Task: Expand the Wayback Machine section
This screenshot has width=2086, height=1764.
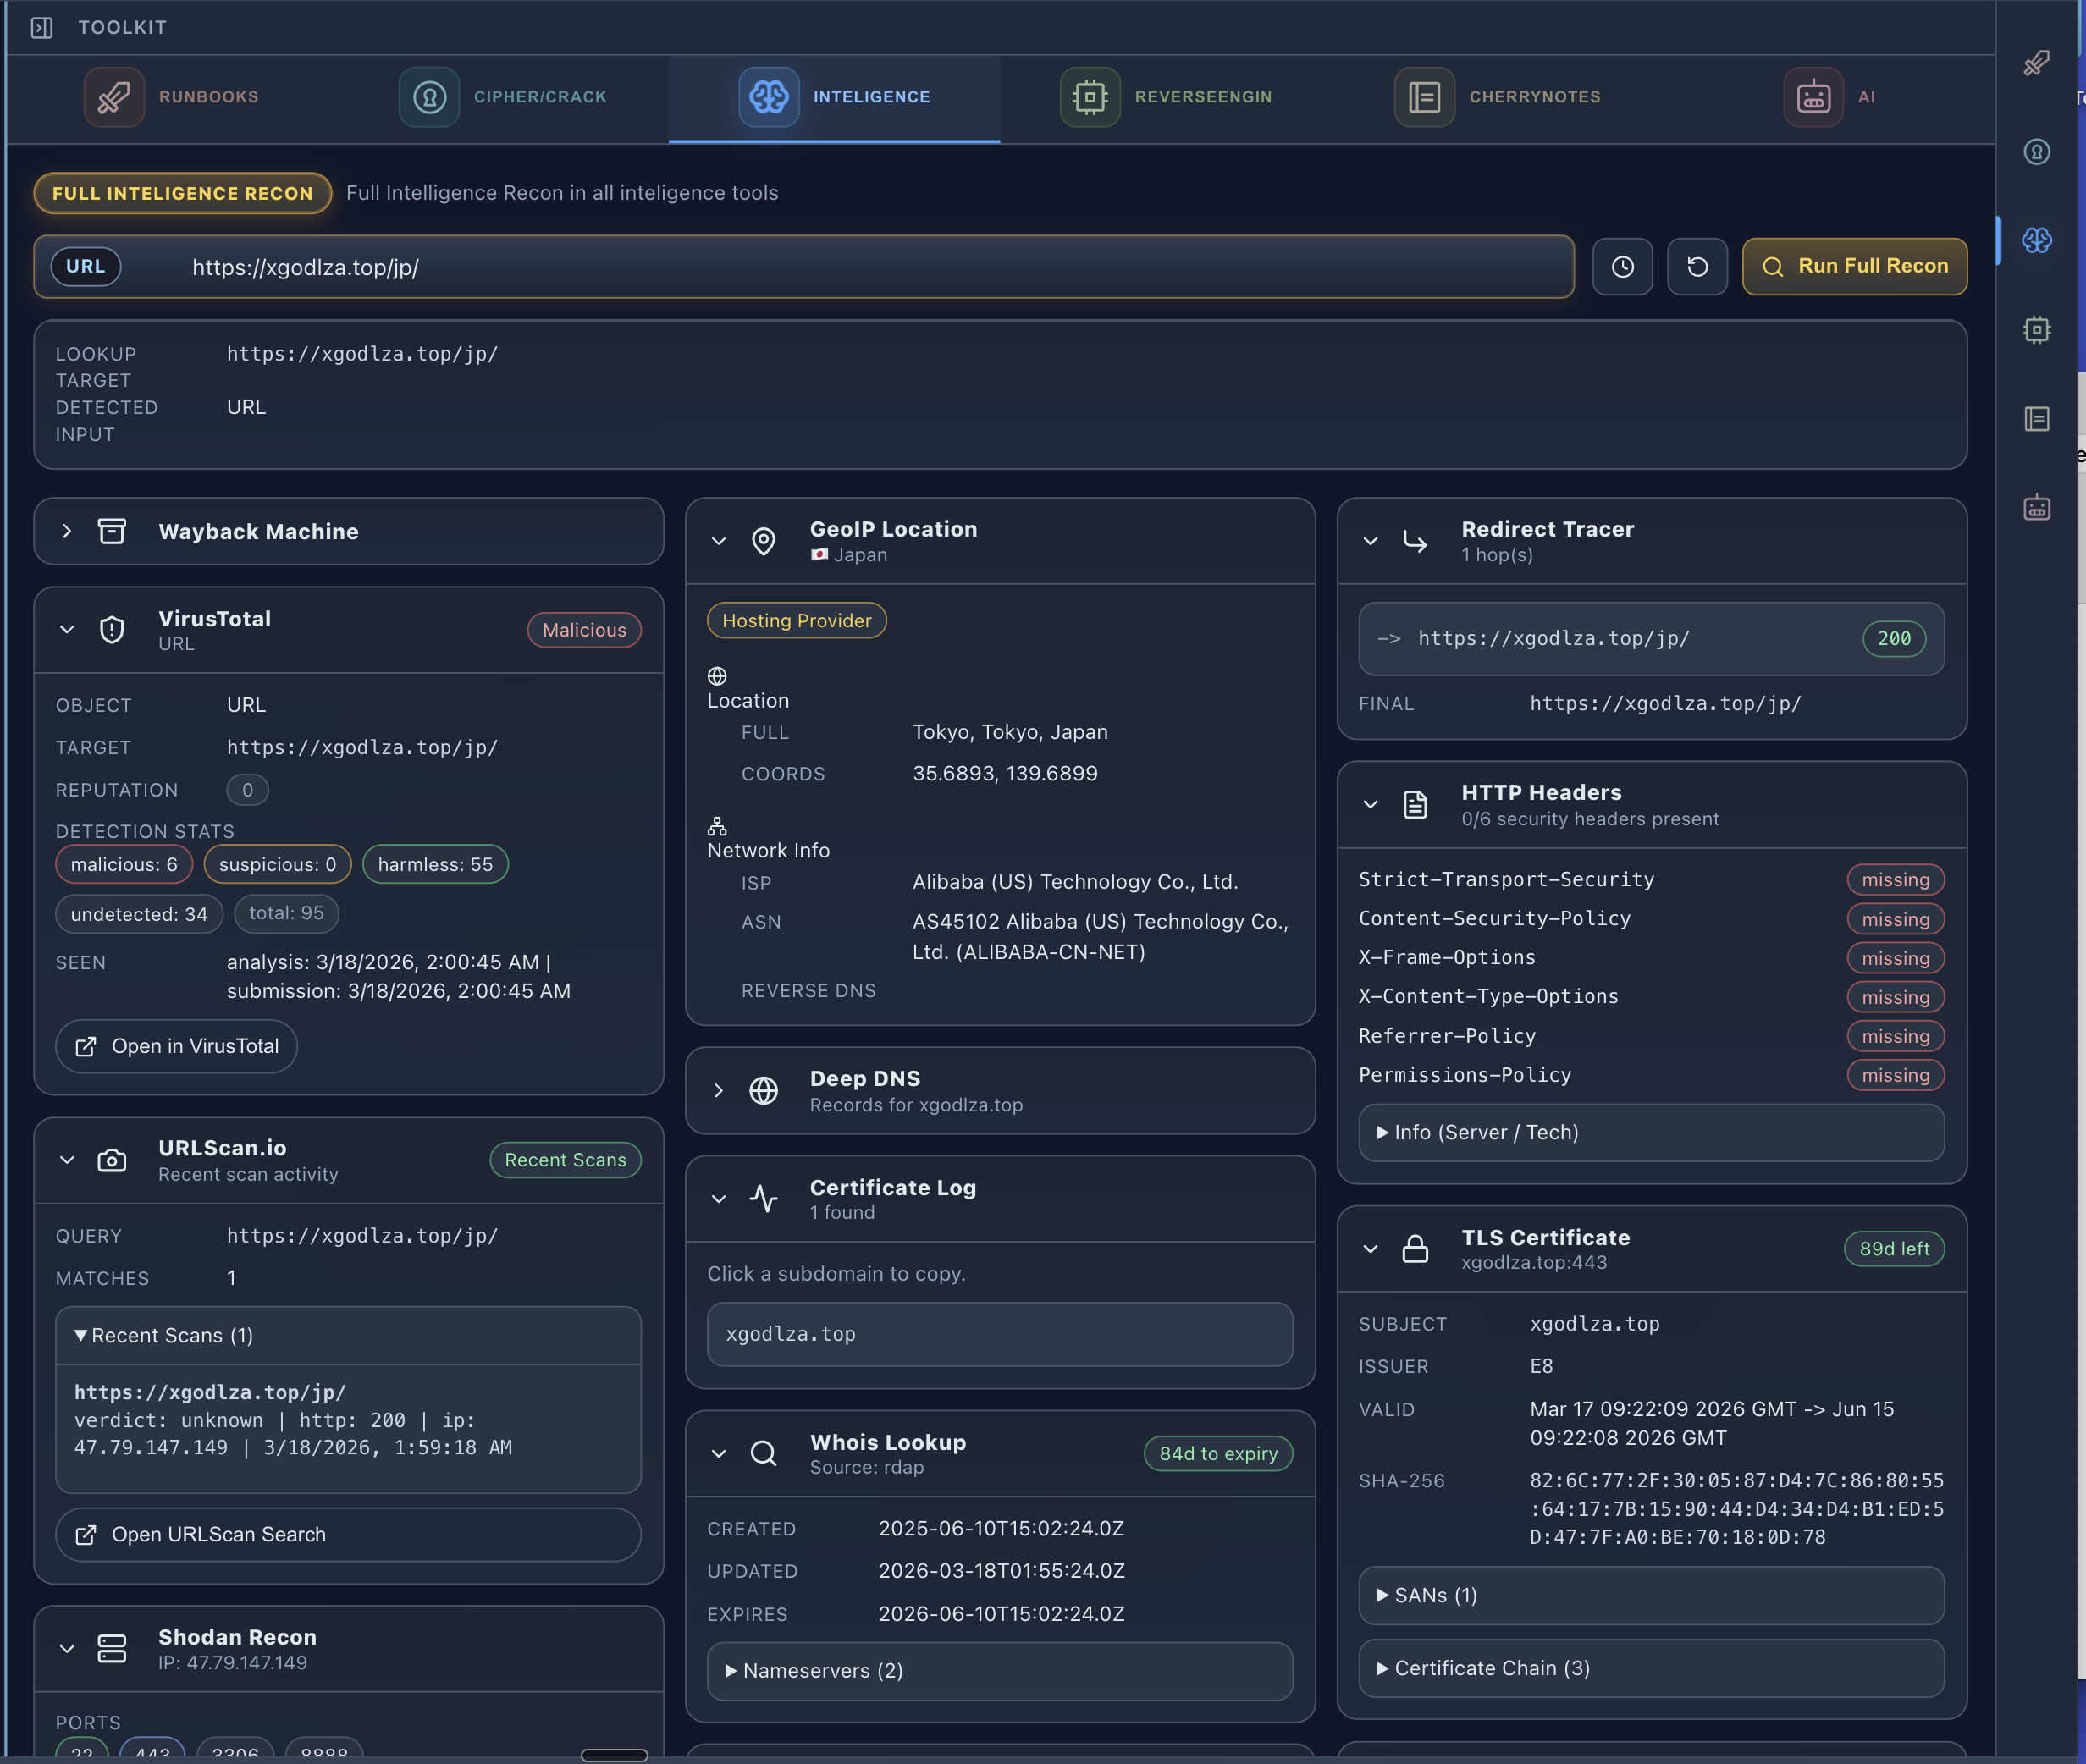Action: coord(67,531)
